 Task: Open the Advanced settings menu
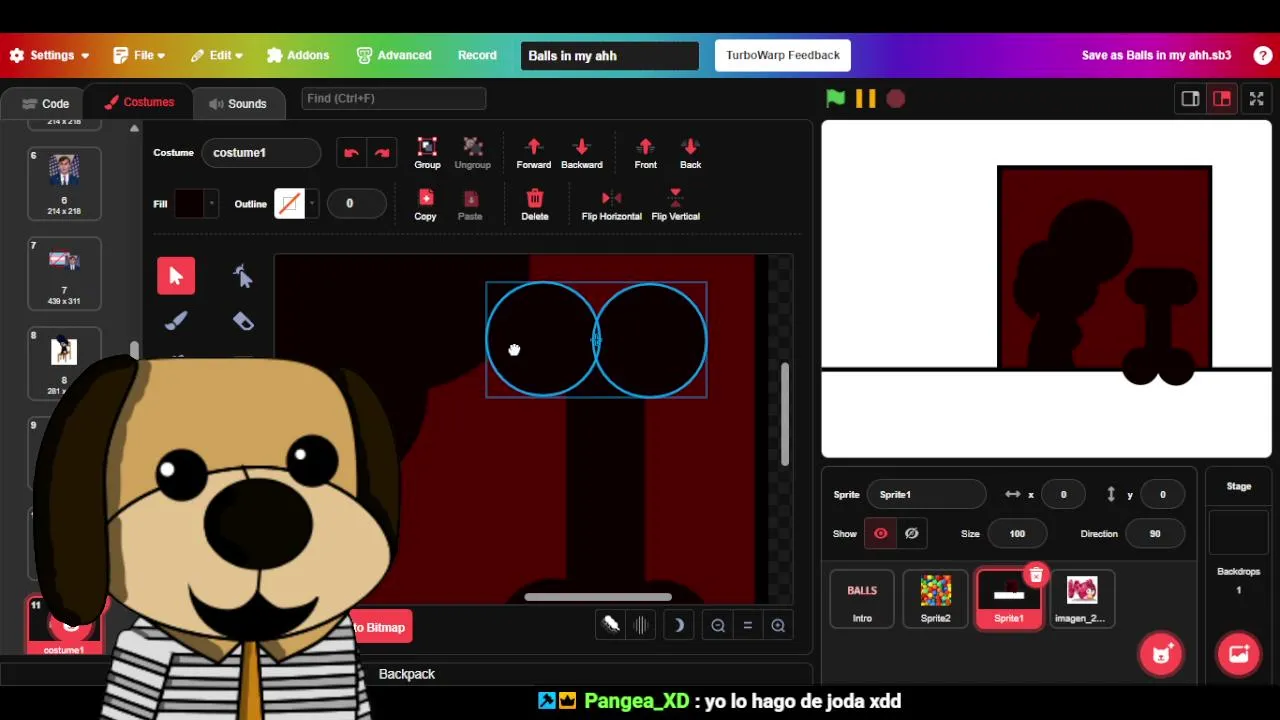click(394, 55)
